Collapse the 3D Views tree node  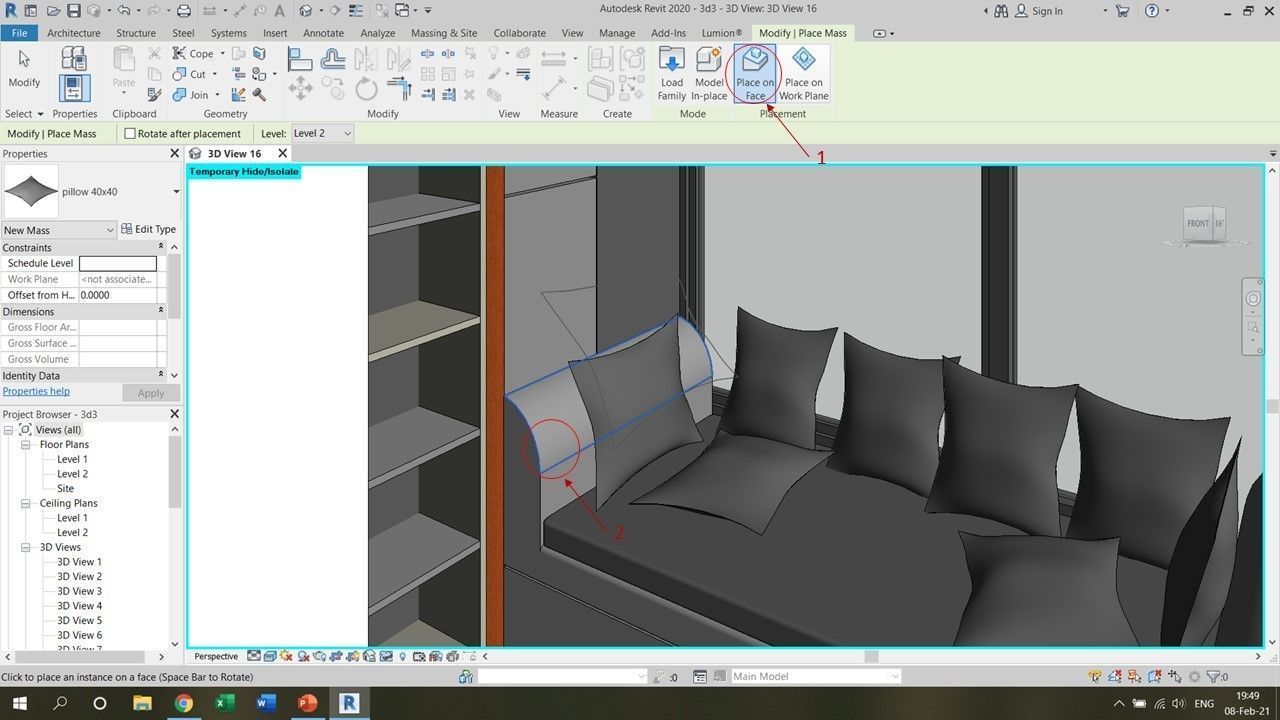pyautogui.click(x=26, y=548)
